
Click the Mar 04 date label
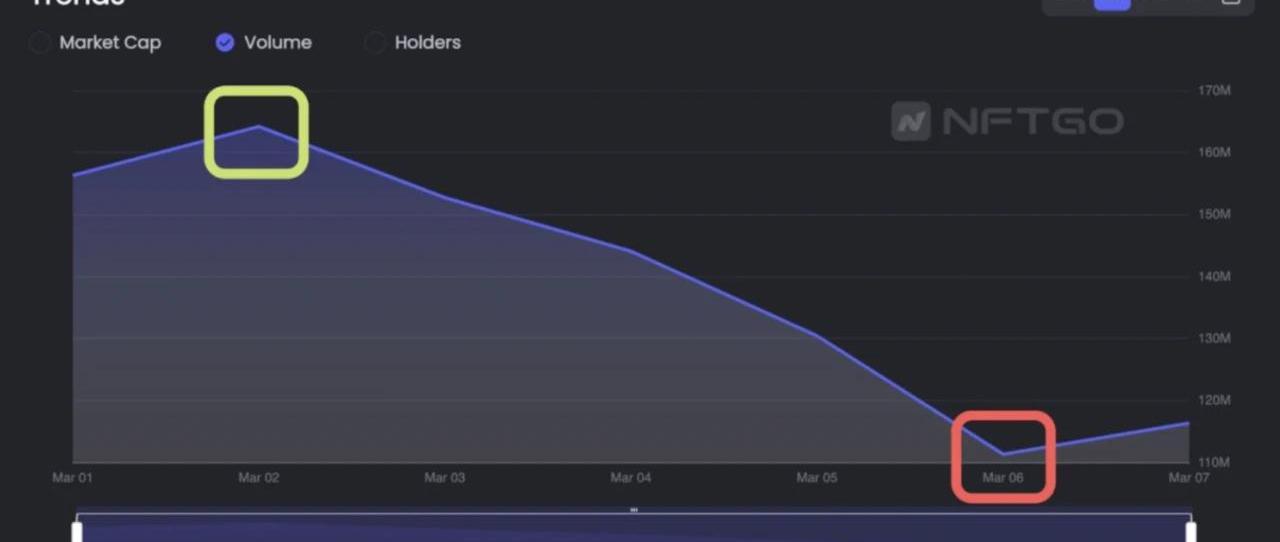[x=630, y=478]
